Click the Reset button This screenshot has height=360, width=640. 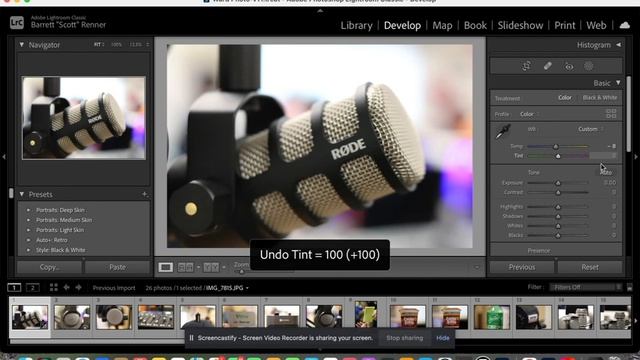(590, 267)
